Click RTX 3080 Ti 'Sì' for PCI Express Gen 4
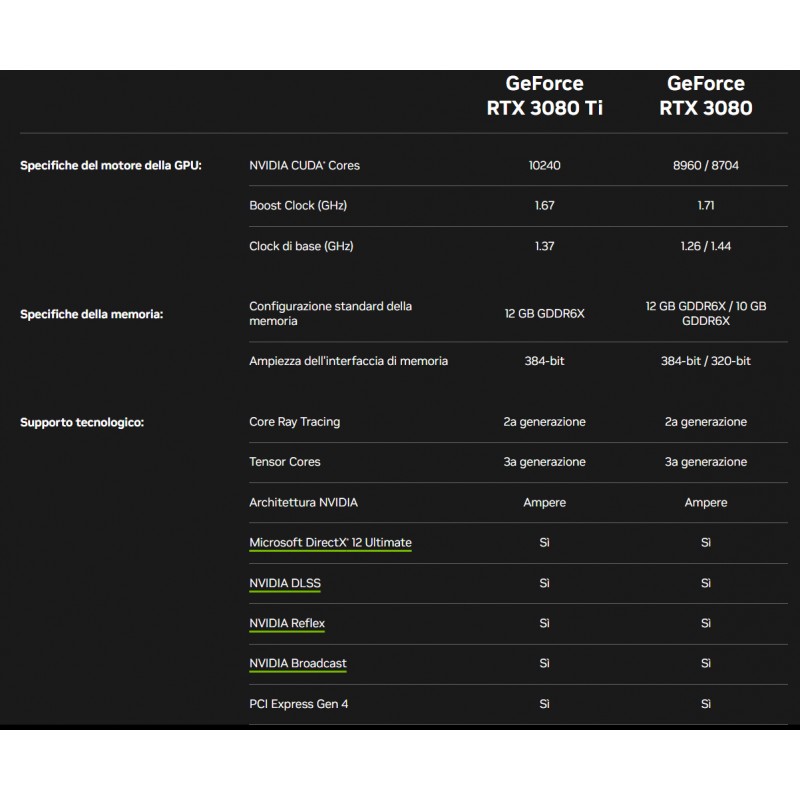The image size is (800, 800). (x=544, y=704)
